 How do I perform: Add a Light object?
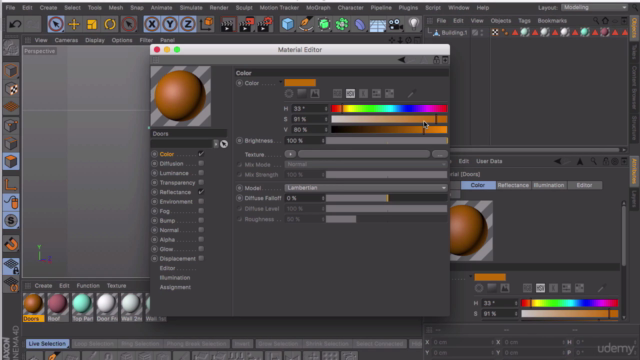coord(414,24)
